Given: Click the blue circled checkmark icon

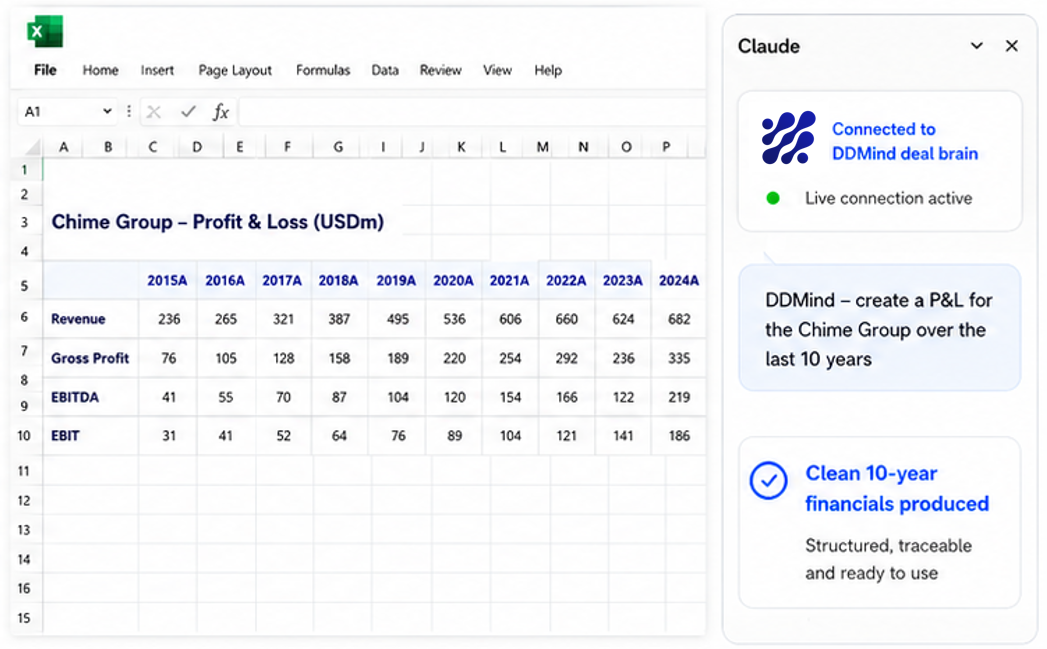Looking at the screenshot, I should click(769, 480).
